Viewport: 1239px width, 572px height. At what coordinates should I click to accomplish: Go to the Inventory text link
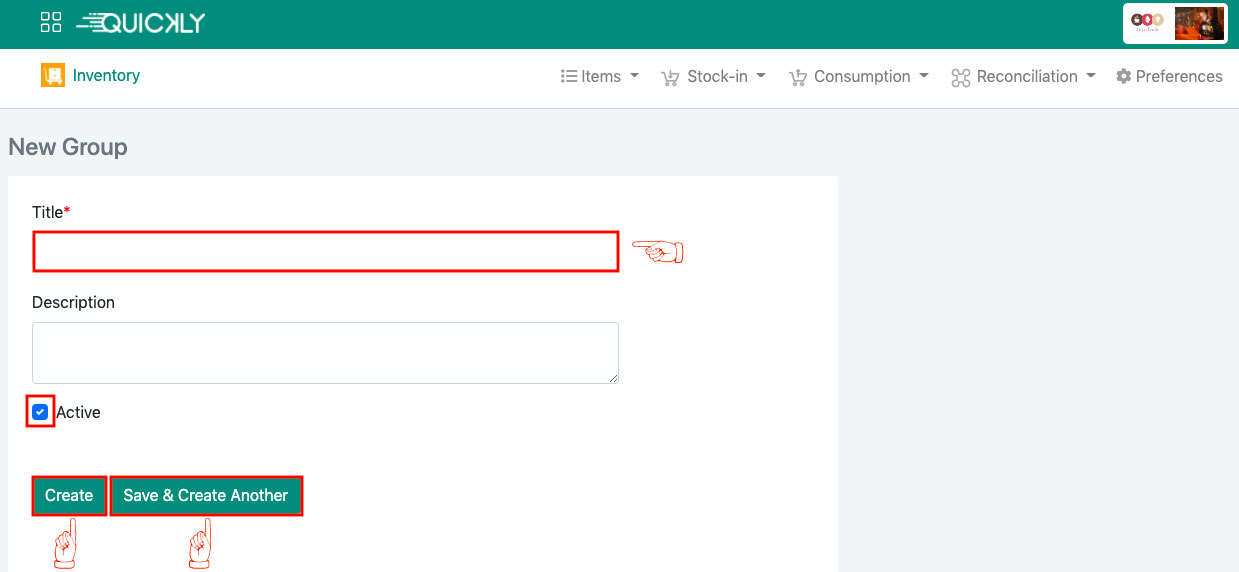click(x=106, y=75)
